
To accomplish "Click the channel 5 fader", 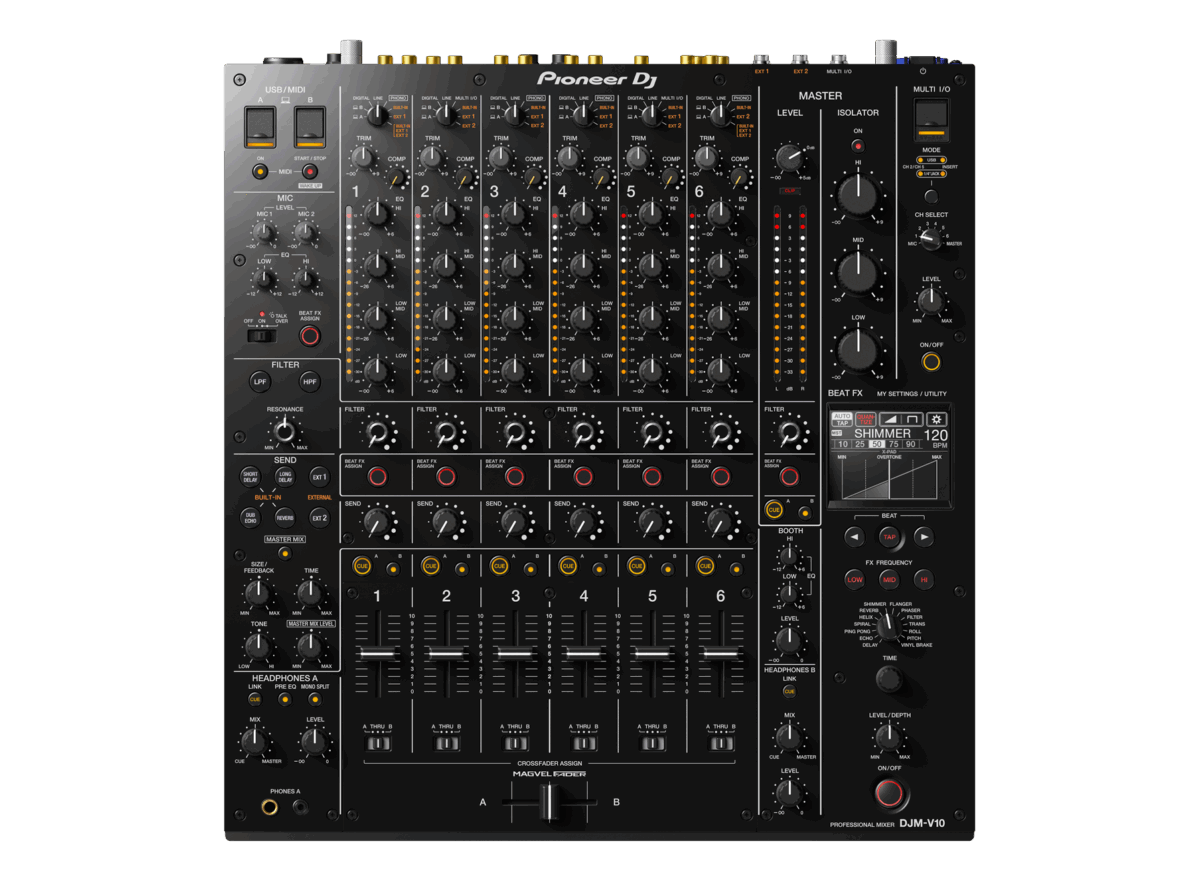I will coord(652,653).
